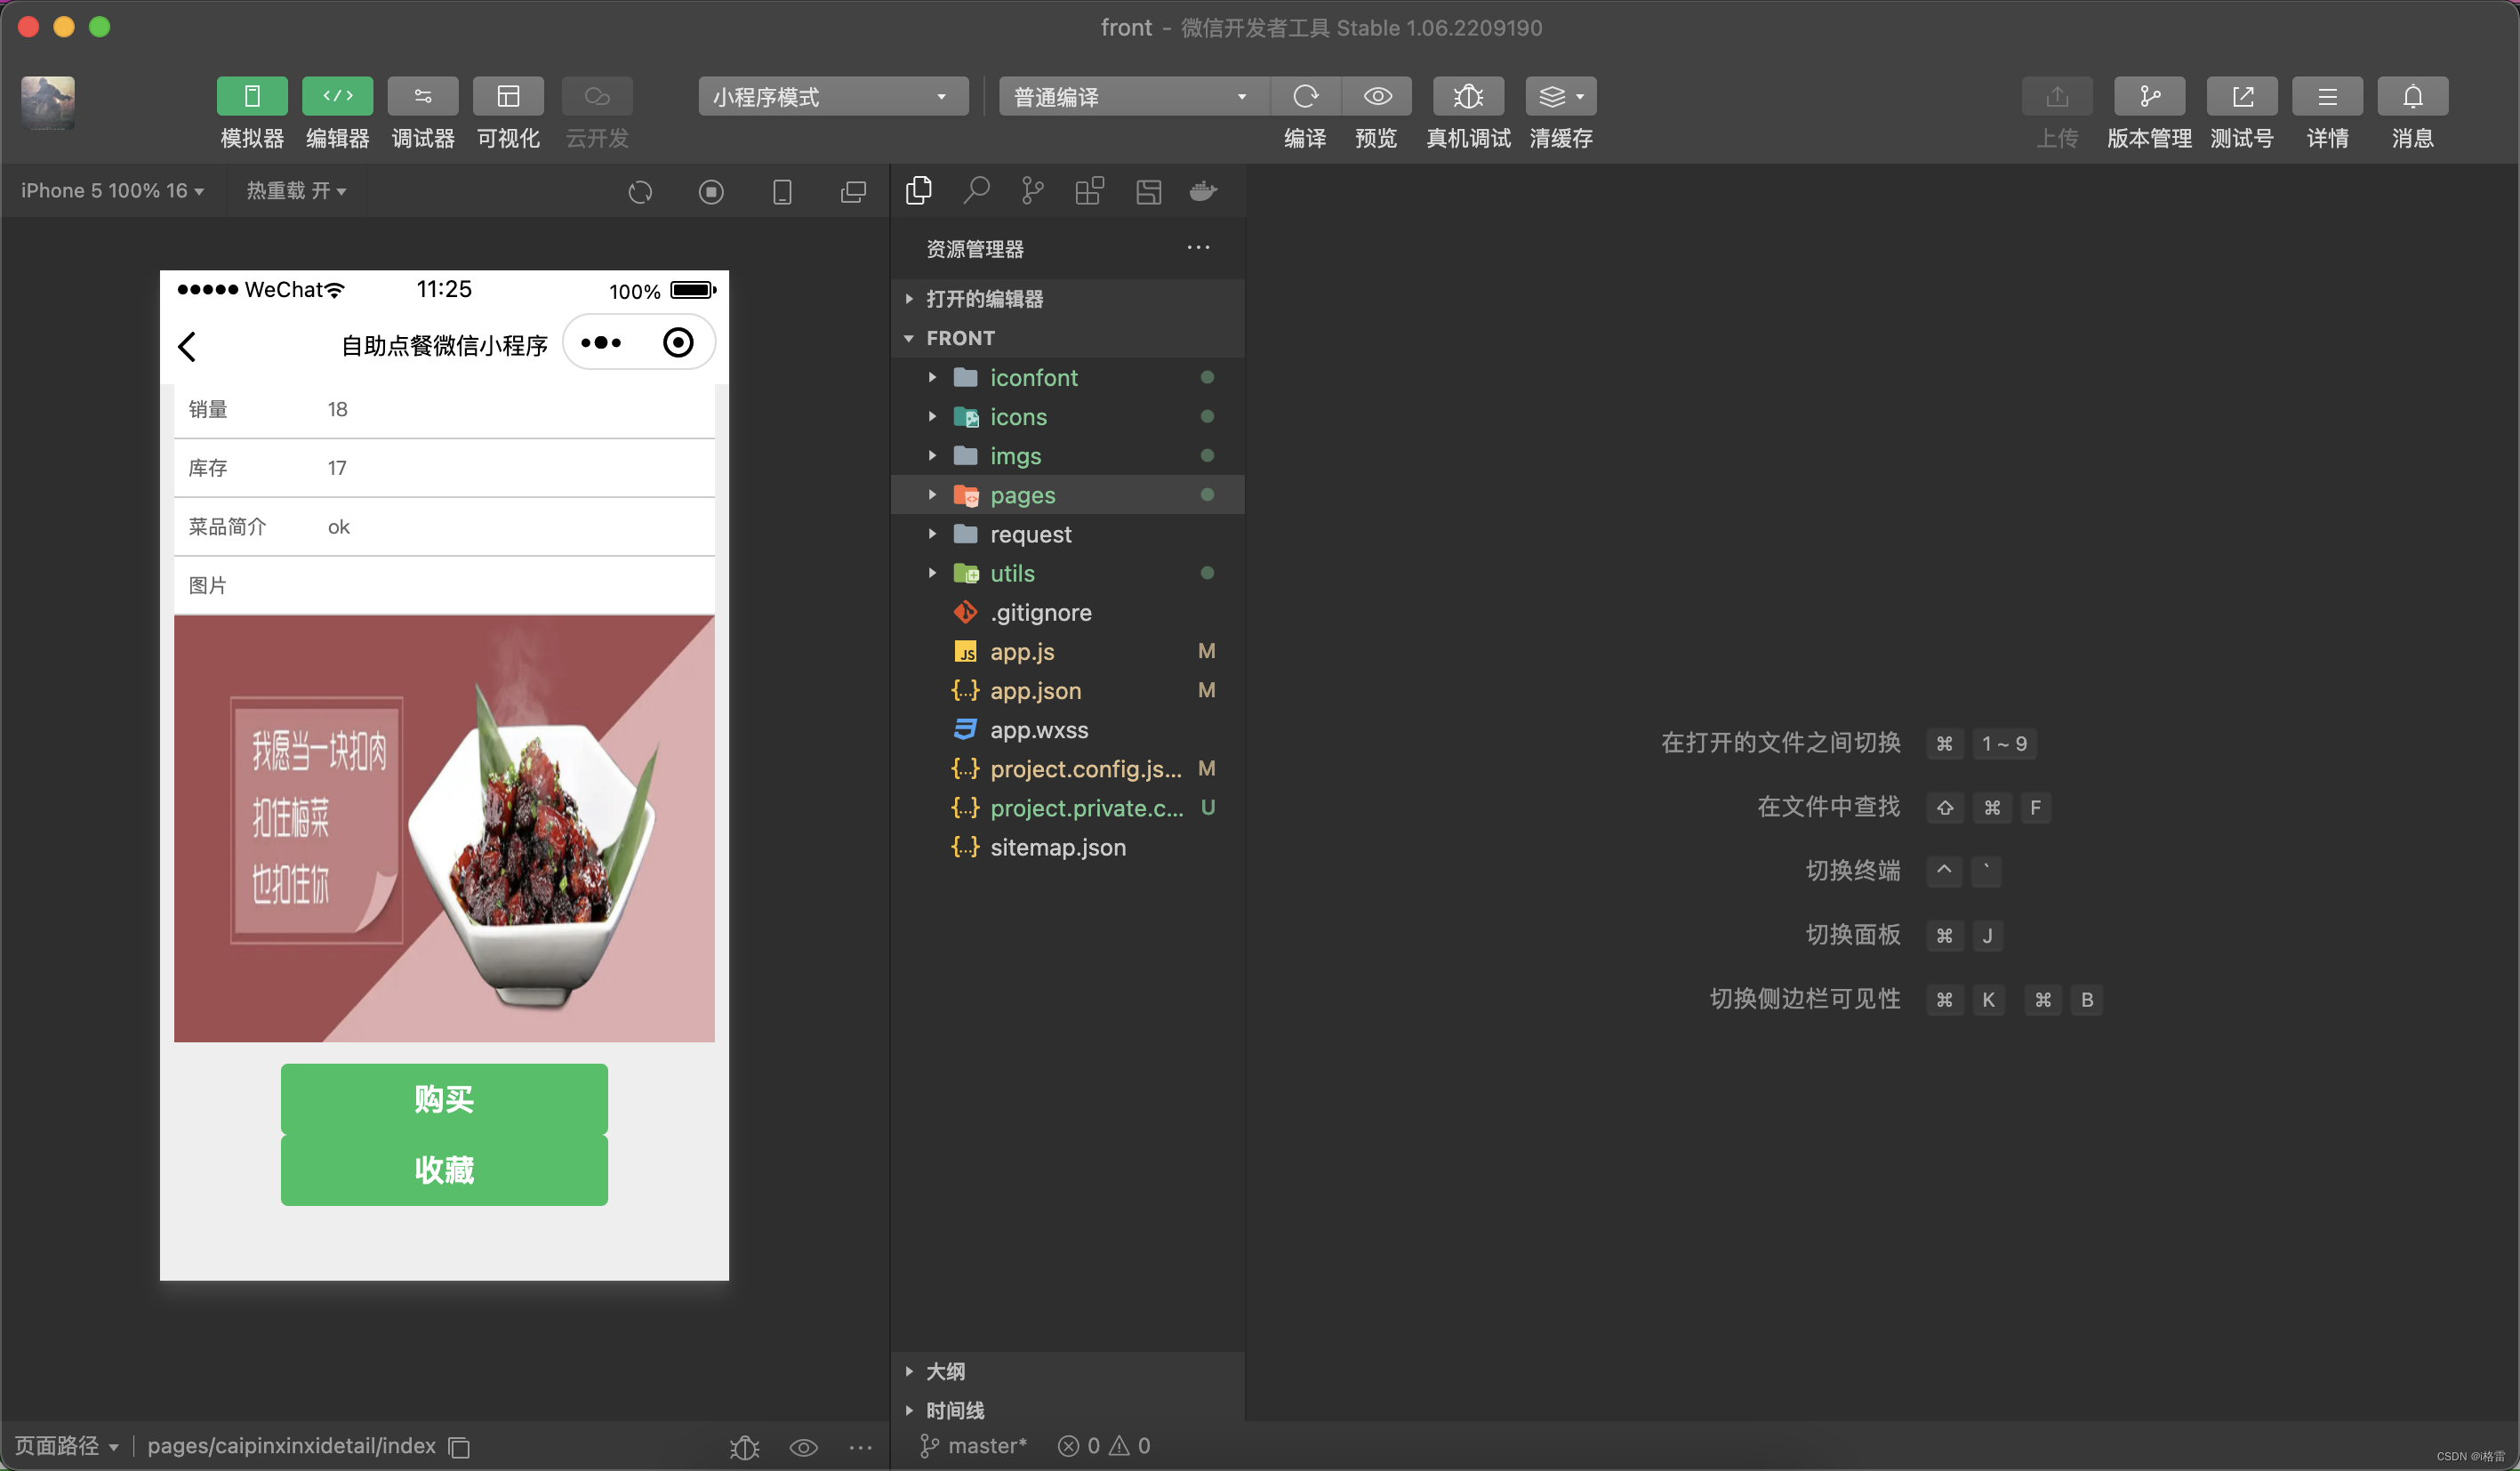Click the dish photo in the simulator
Viewport: 2520px width, 1471px height.
(444, 828)
